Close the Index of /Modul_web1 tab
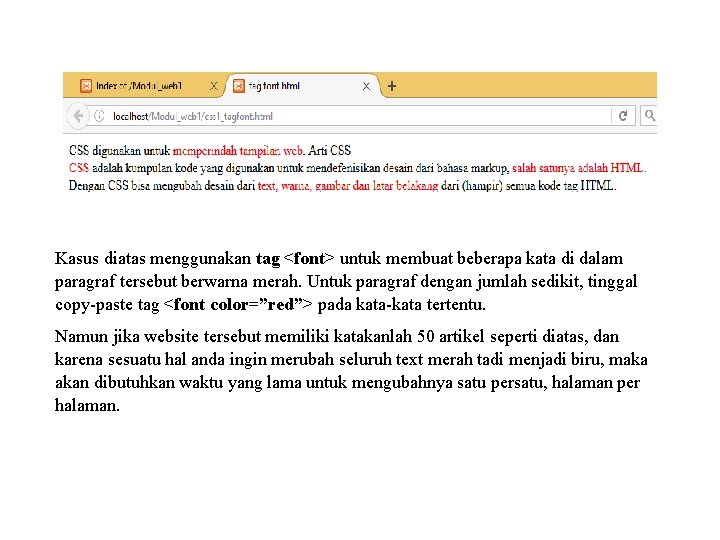Viewport: 720px width, 540px height. 214,86
